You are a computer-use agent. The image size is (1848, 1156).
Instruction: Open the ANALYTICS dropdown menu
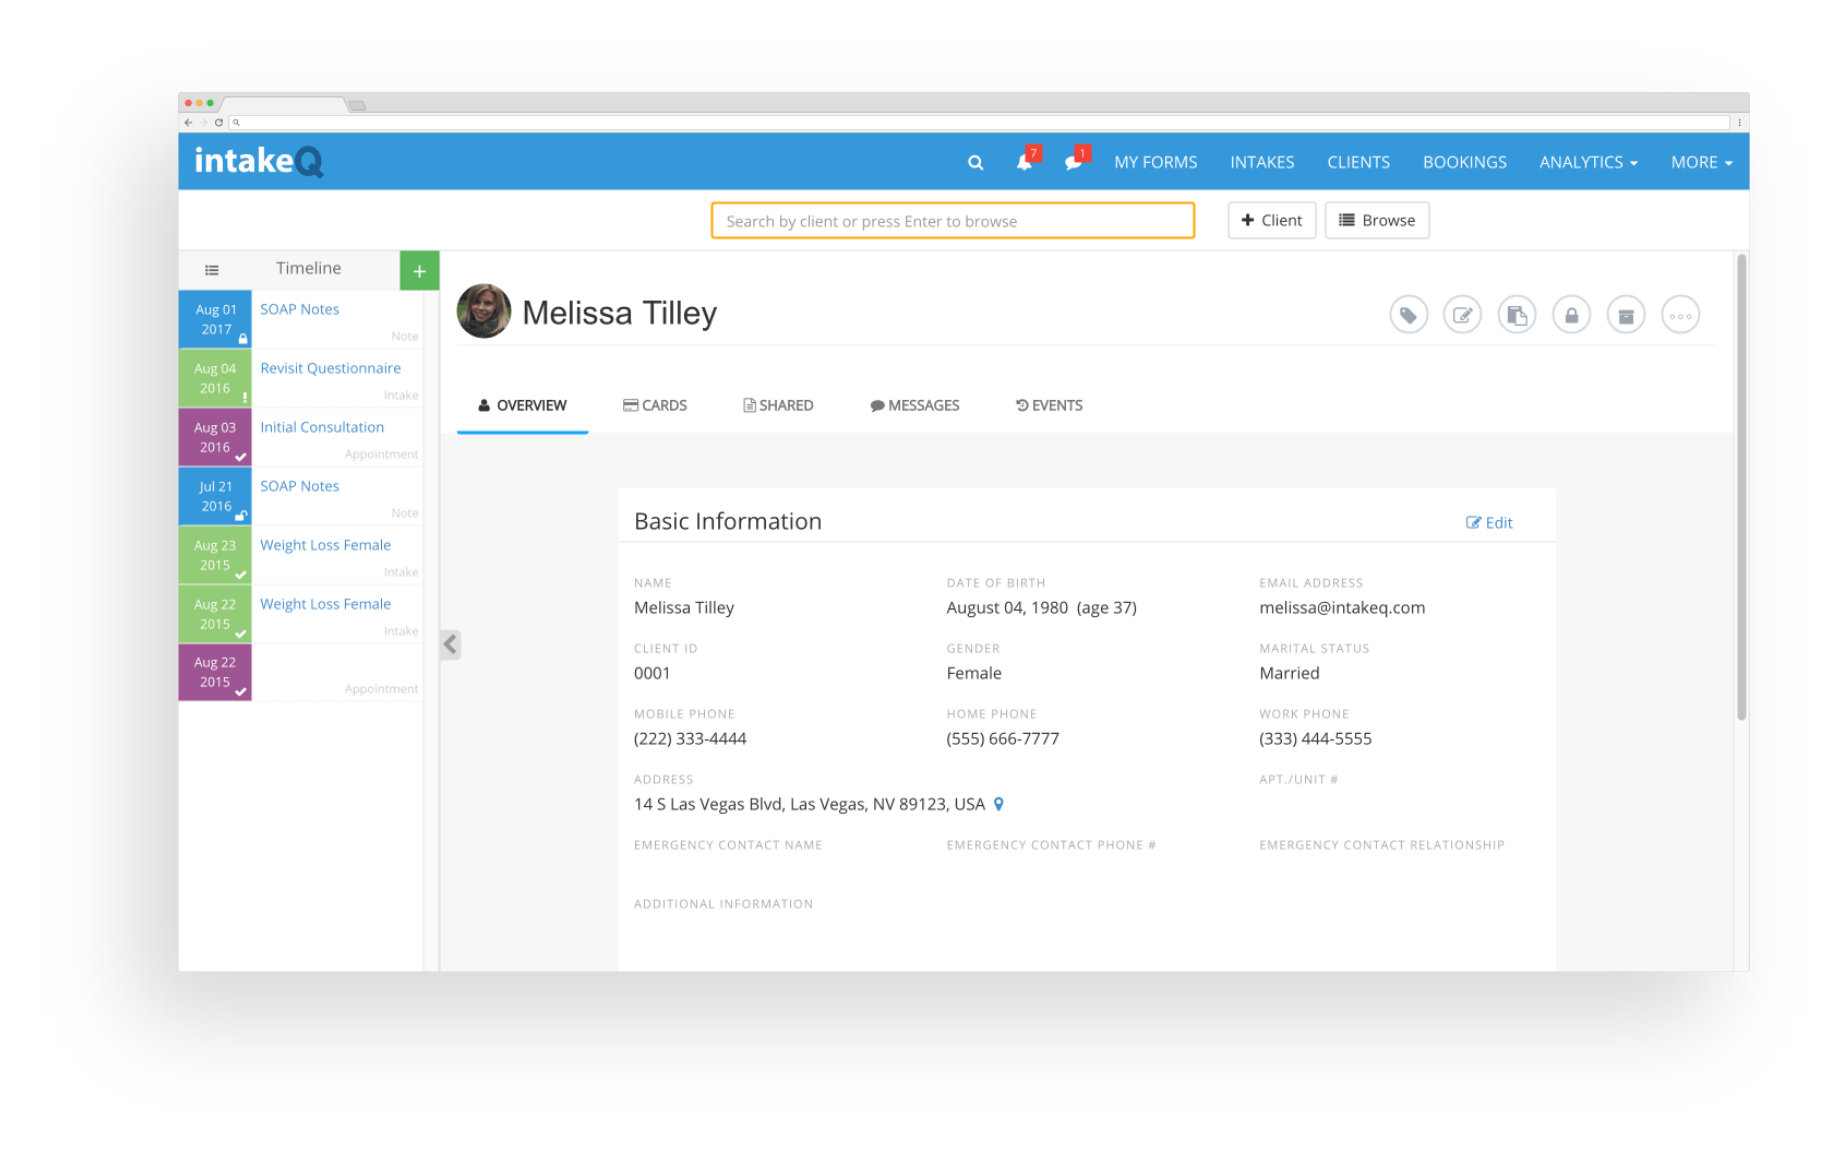click(x=1588, y=161)
